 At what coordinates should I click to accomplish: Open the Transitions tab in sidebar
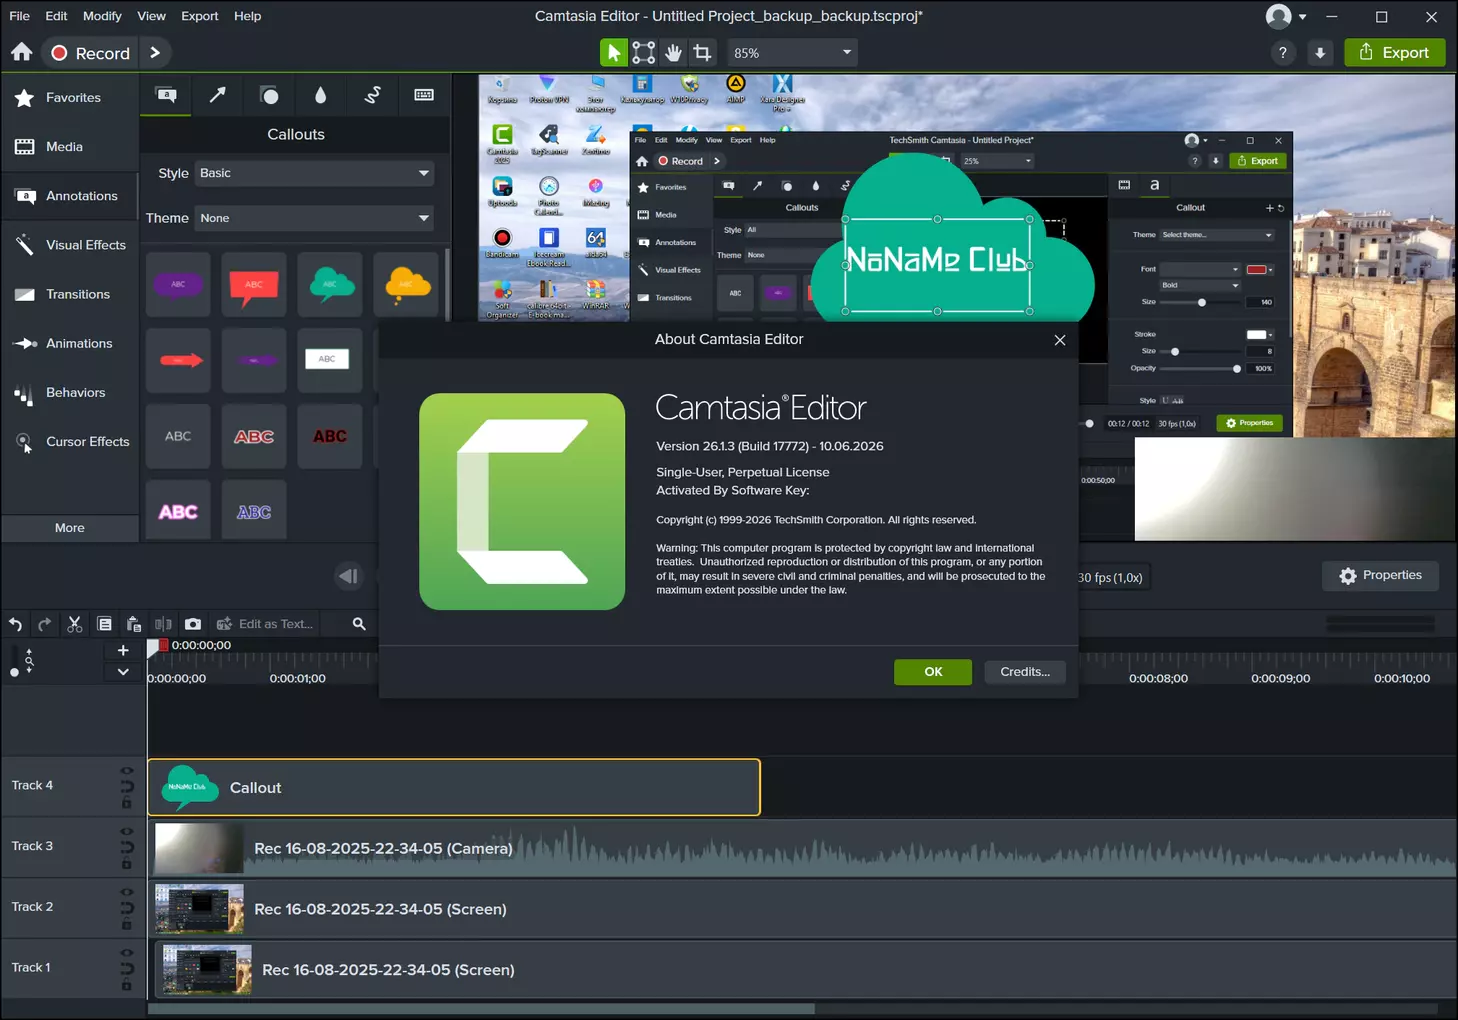[70, 294]
